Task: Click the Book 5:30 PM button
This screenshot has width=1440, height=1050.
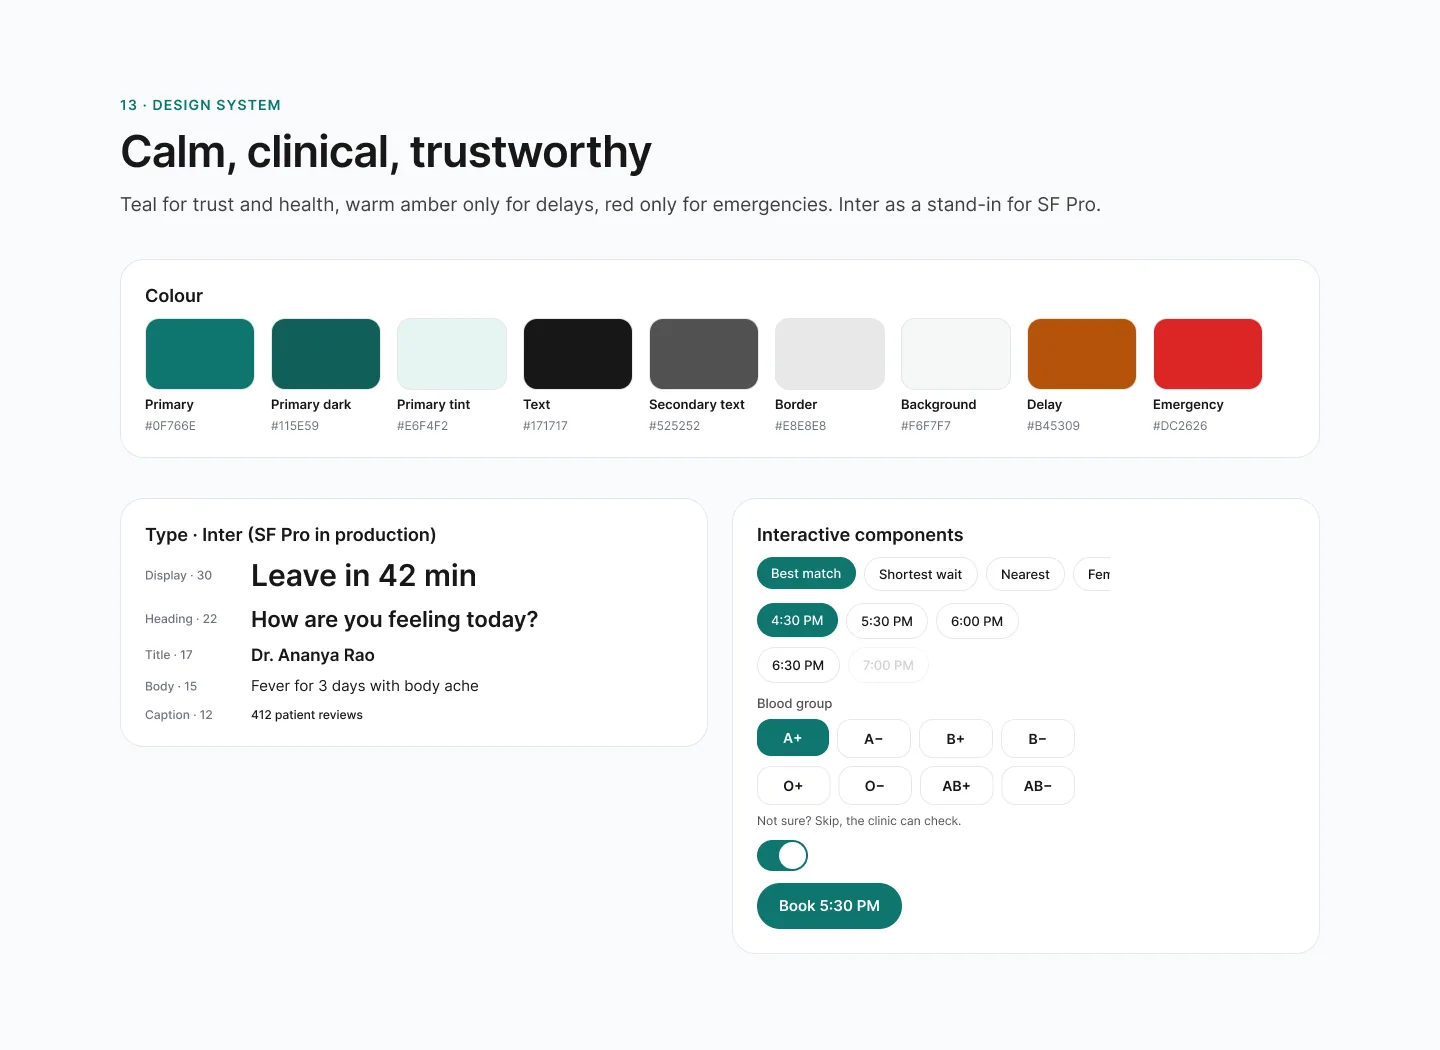Action: [x=829, y=906]
